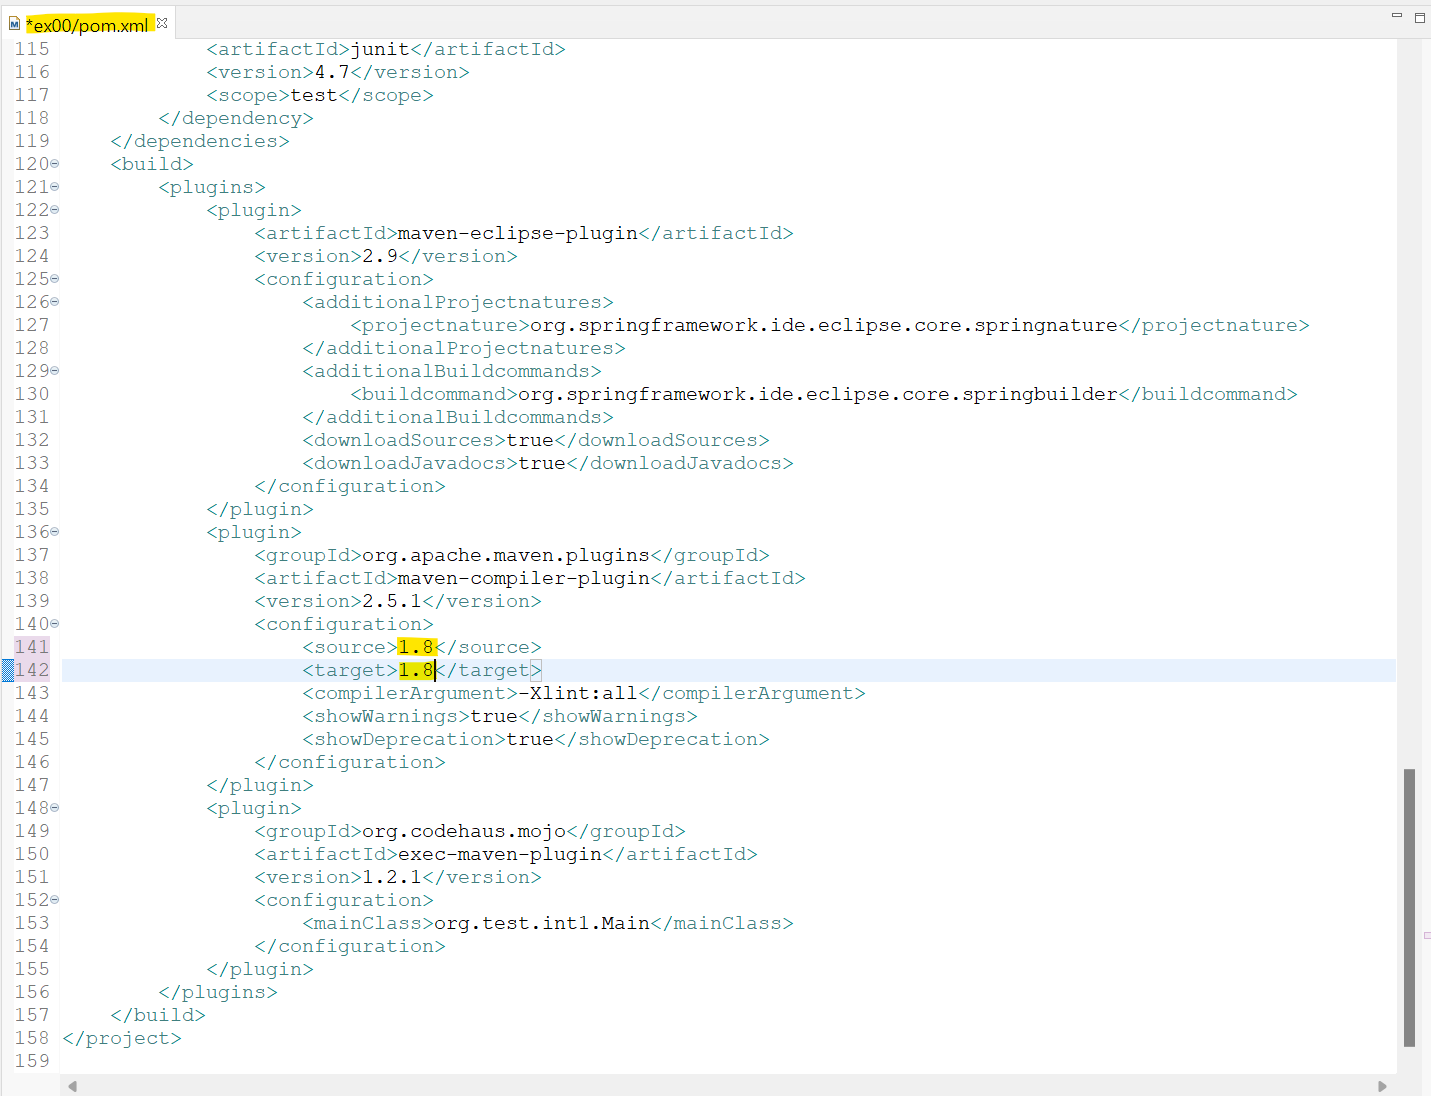Click the '-Xlint:all' compiler argument
Screen dimensions: 1431x1096
pyautogui.click(x=578, y=693)
